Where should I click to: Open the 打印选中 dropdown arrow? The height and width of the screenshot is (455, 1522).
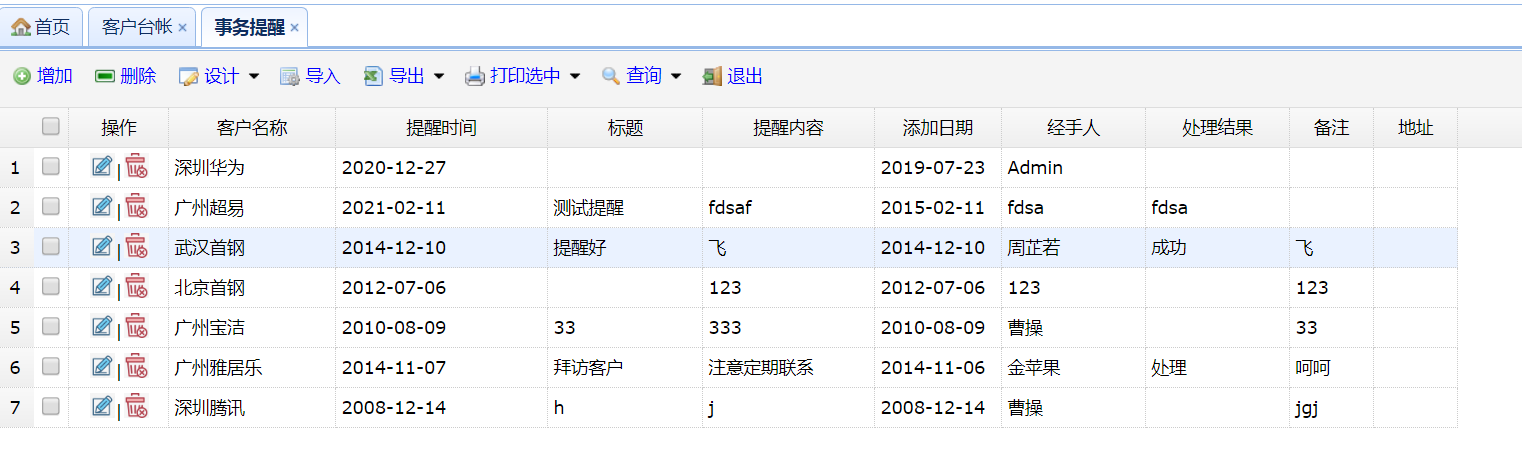[x=576, y=77]
